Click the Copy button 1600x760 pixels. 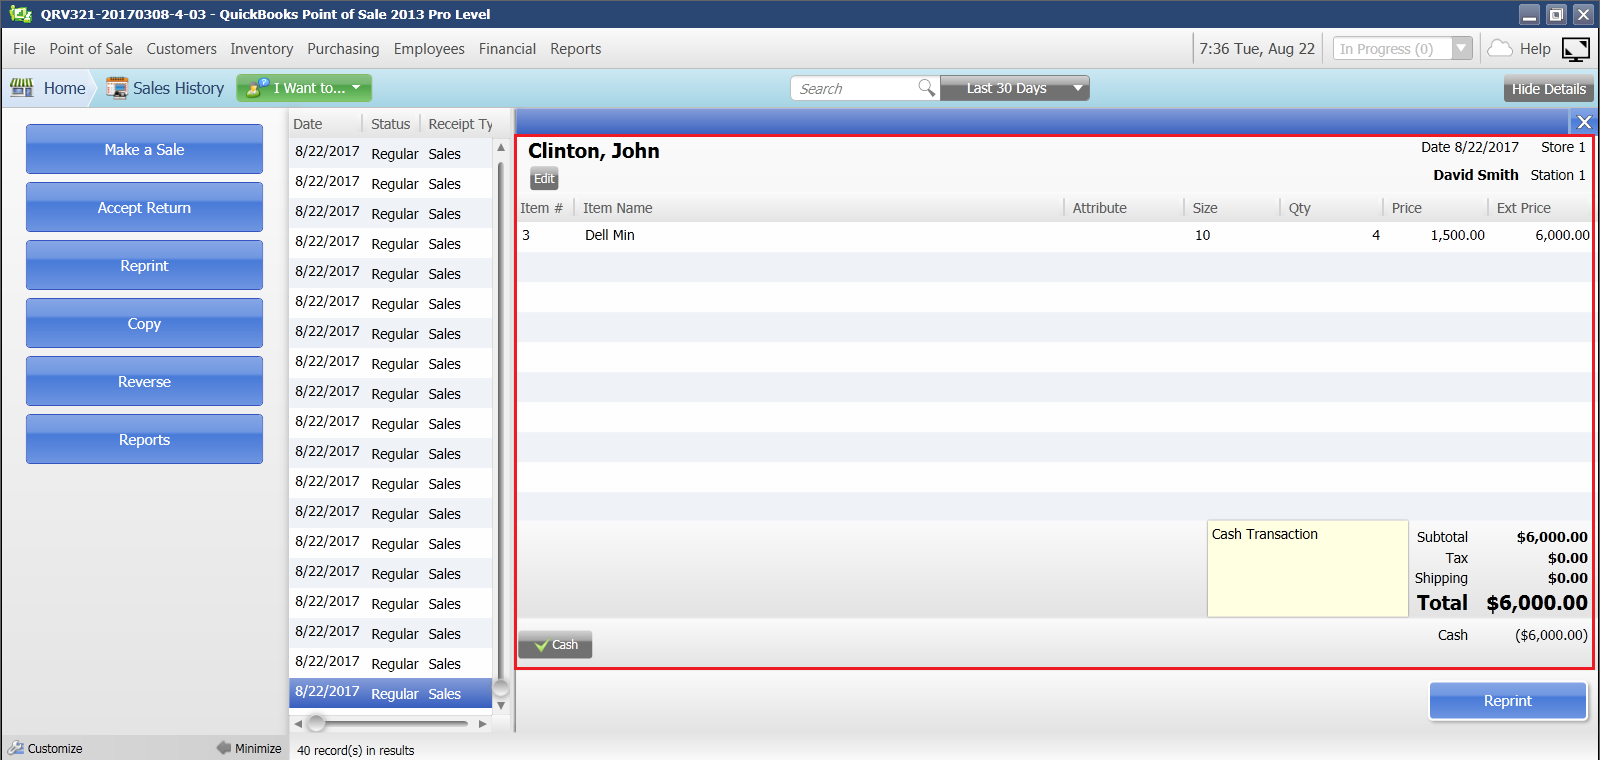point(144,323)
